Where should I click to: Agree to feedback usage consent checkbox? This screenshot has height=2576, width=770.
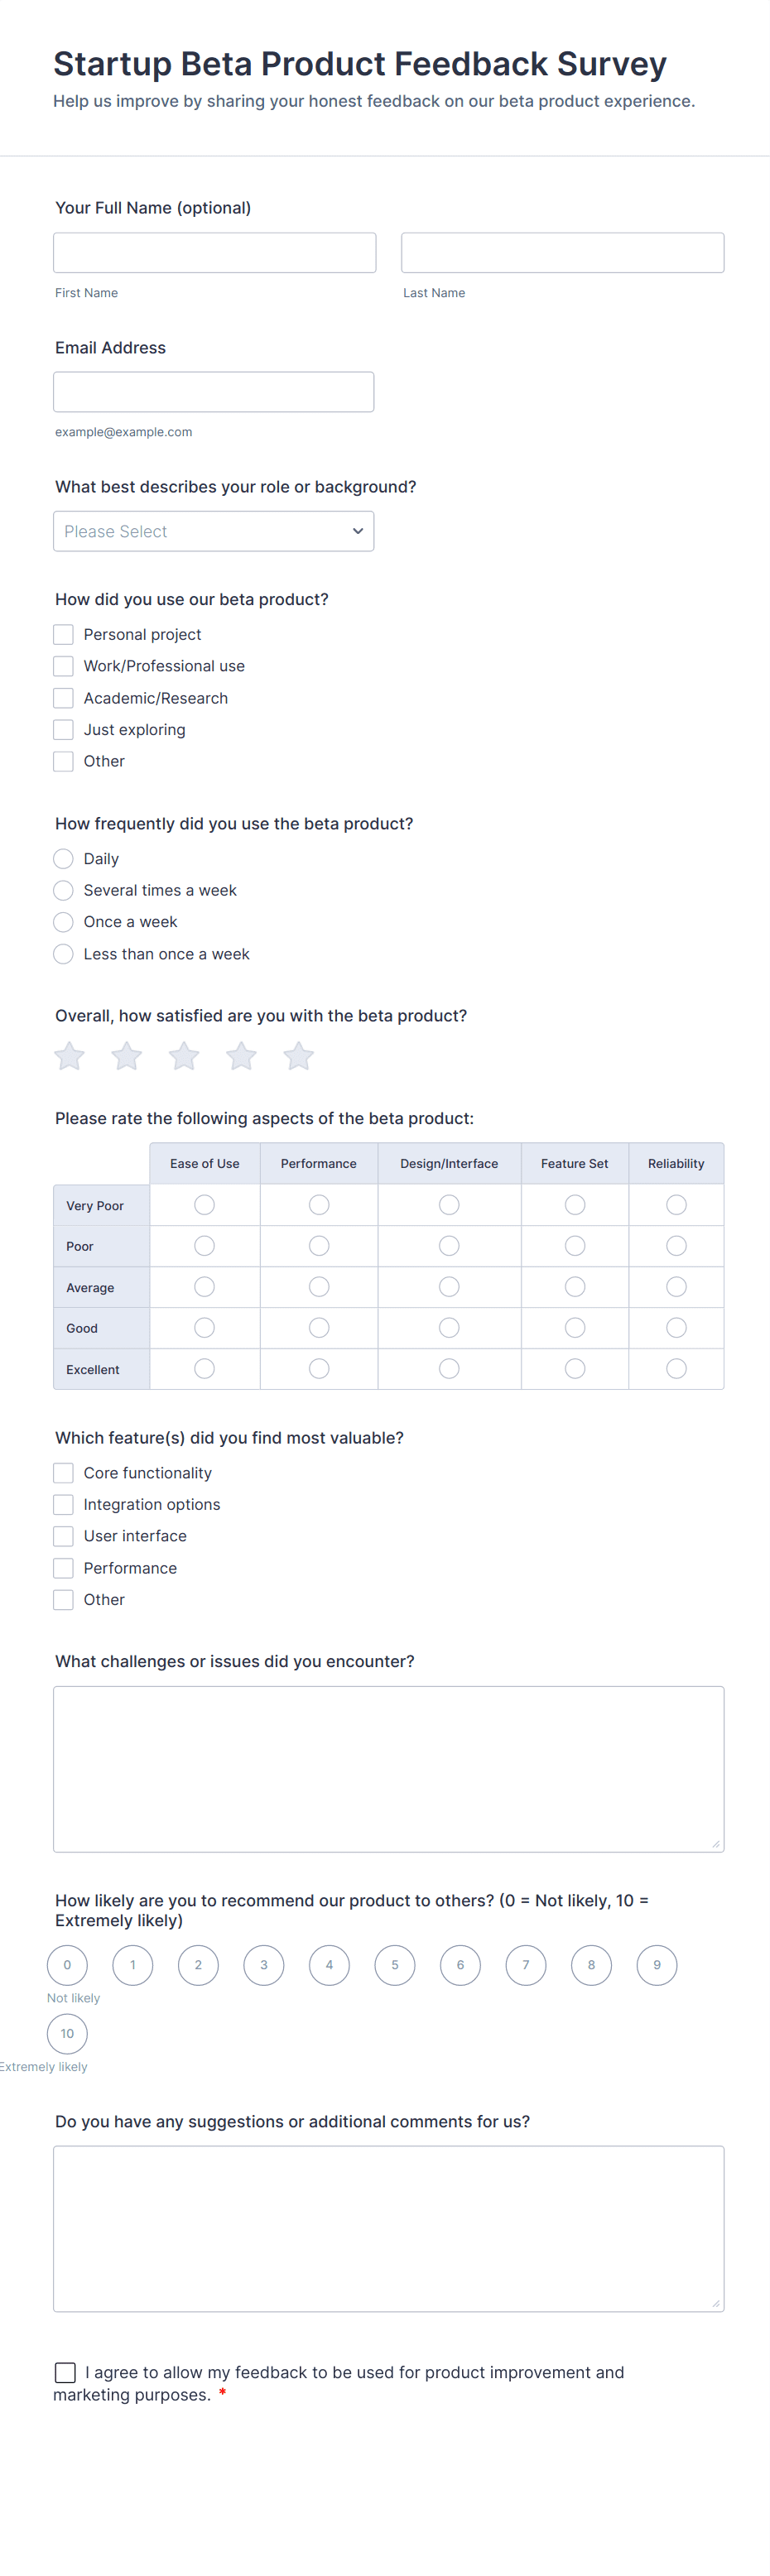(x=66, y=2372)
